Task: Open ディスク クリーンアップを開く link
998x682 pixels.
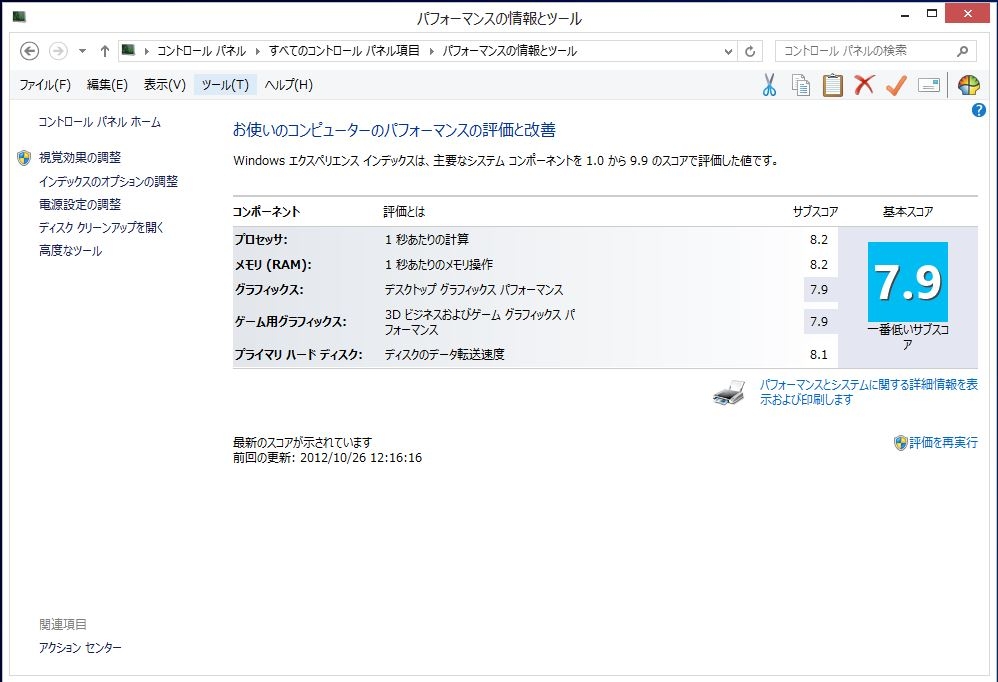Action: [101, 228]
